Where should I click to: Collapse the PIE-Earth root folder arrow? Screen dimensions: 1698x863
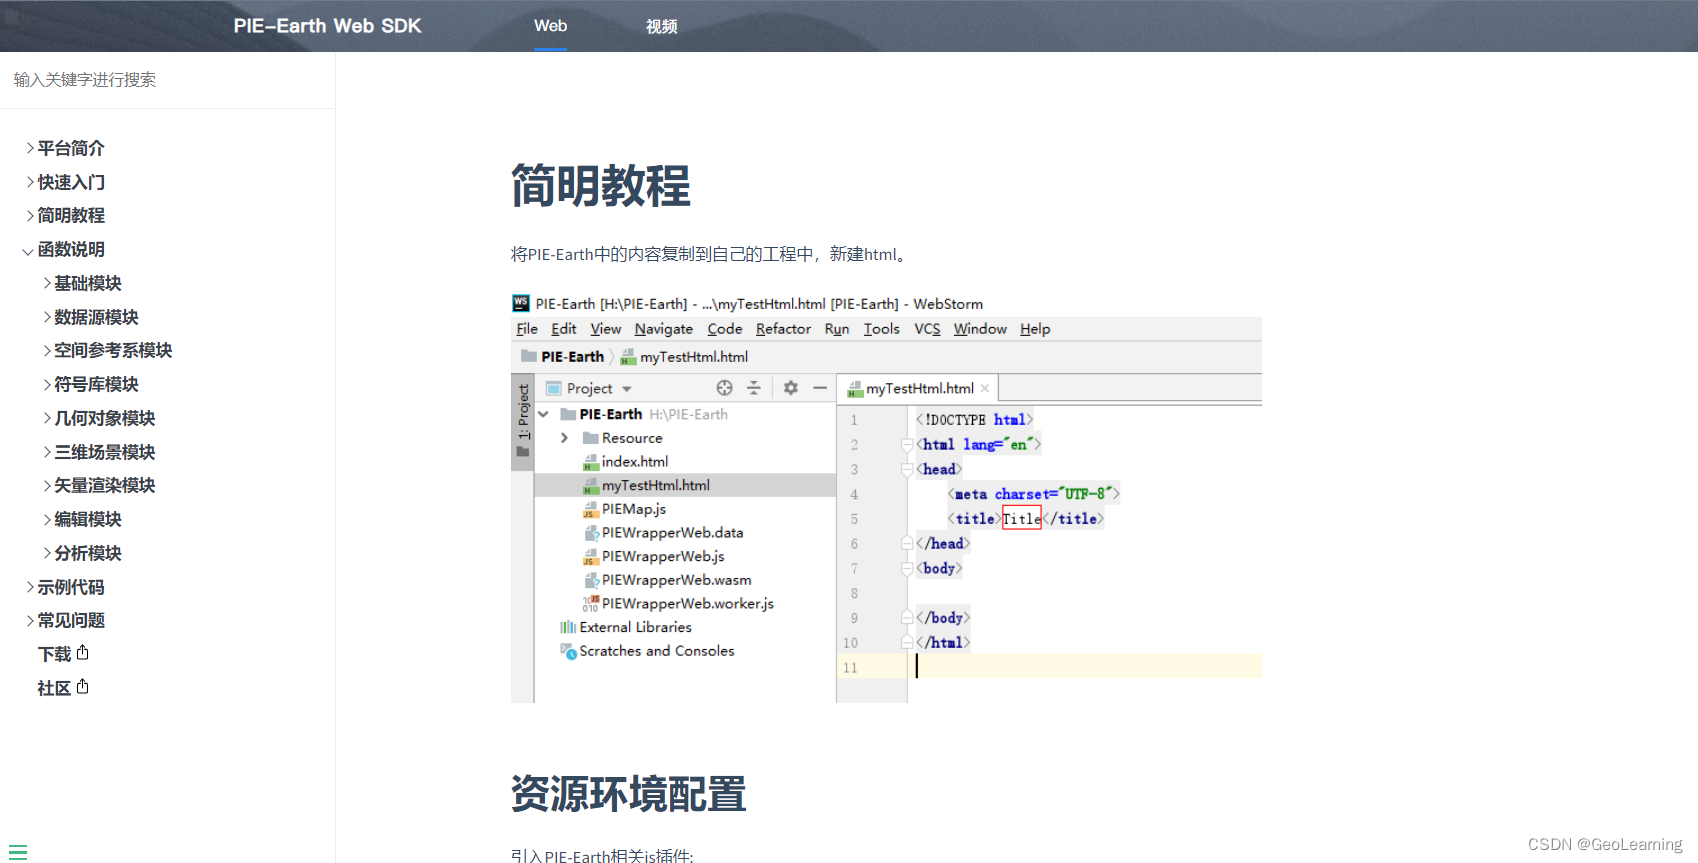[543, 414]
